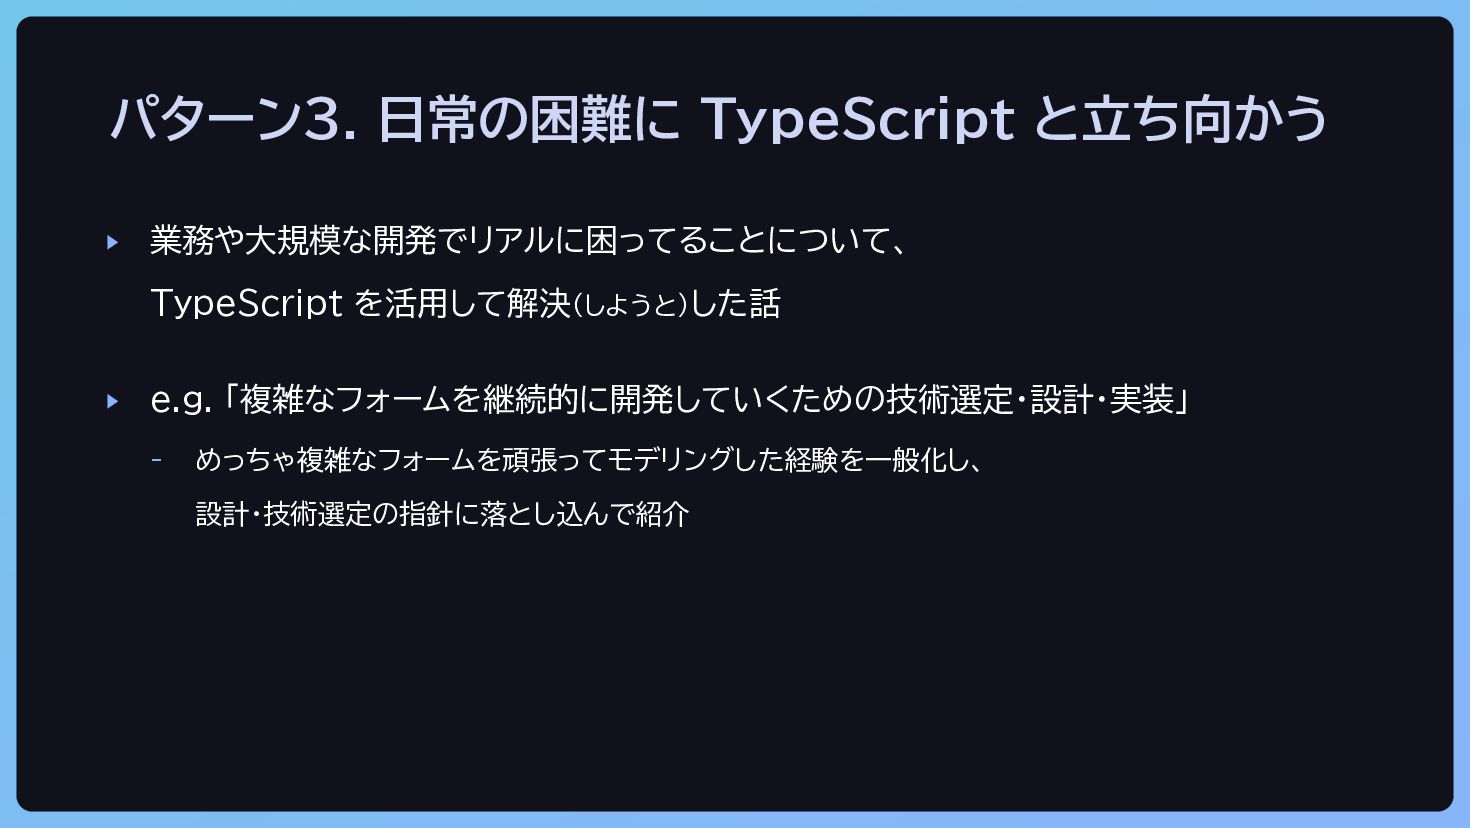The height and width of the screenshot is (828, 1470).
Task: Click the line starting '業務や大規模な開発で'
Action: click(528, 241)
